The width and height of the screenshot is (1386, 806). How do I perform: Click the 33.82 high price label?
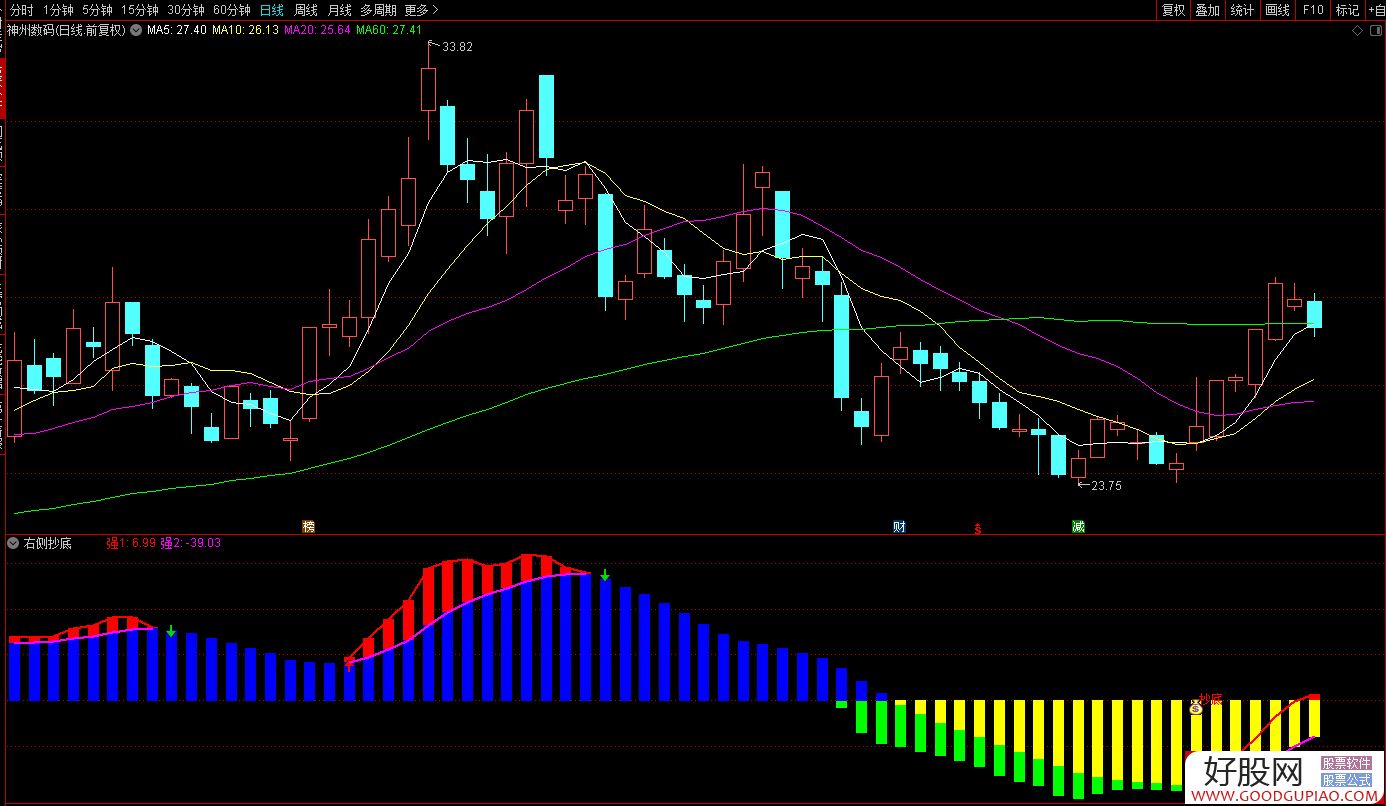point(457,47)
